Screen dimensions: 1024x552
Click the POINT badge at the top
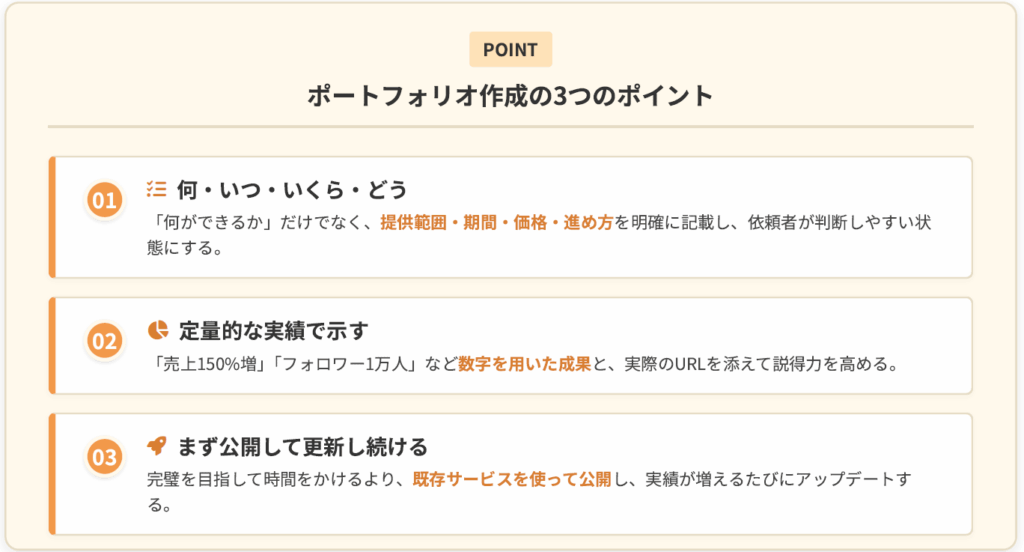point(510,50)
